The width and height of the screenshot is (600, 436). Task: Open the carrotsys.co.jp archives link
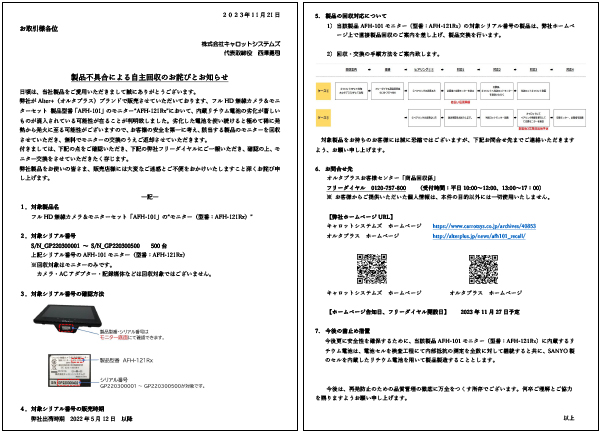click(x=484, y=226)
